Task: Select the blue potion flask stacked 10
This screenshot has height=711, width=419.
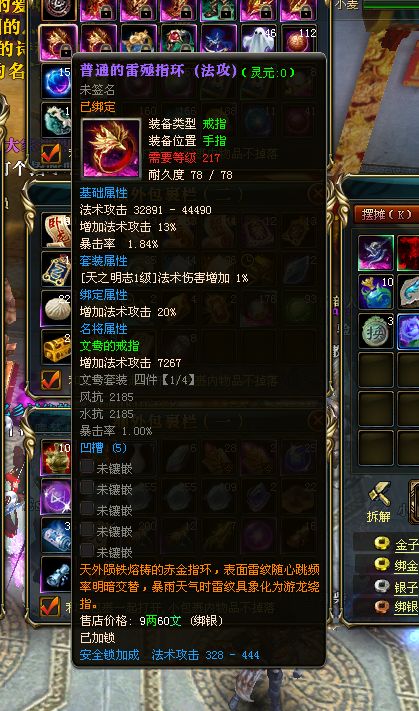Action: point(376,292)
